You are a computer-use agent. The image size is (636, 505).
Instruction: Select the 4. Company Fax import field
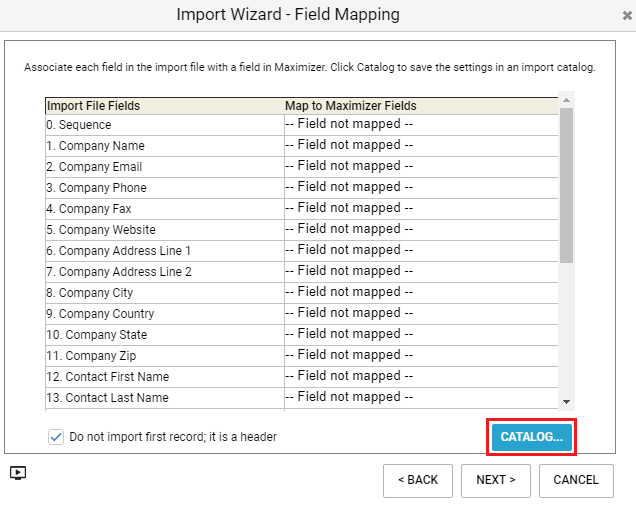point(165,208)
